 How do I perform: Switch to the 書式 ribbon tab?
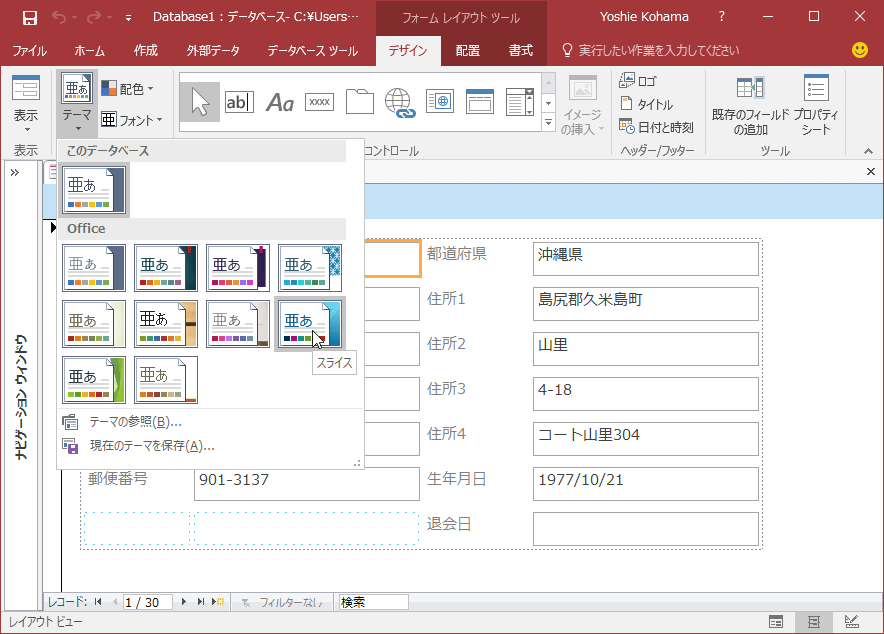tap(520, 51)
